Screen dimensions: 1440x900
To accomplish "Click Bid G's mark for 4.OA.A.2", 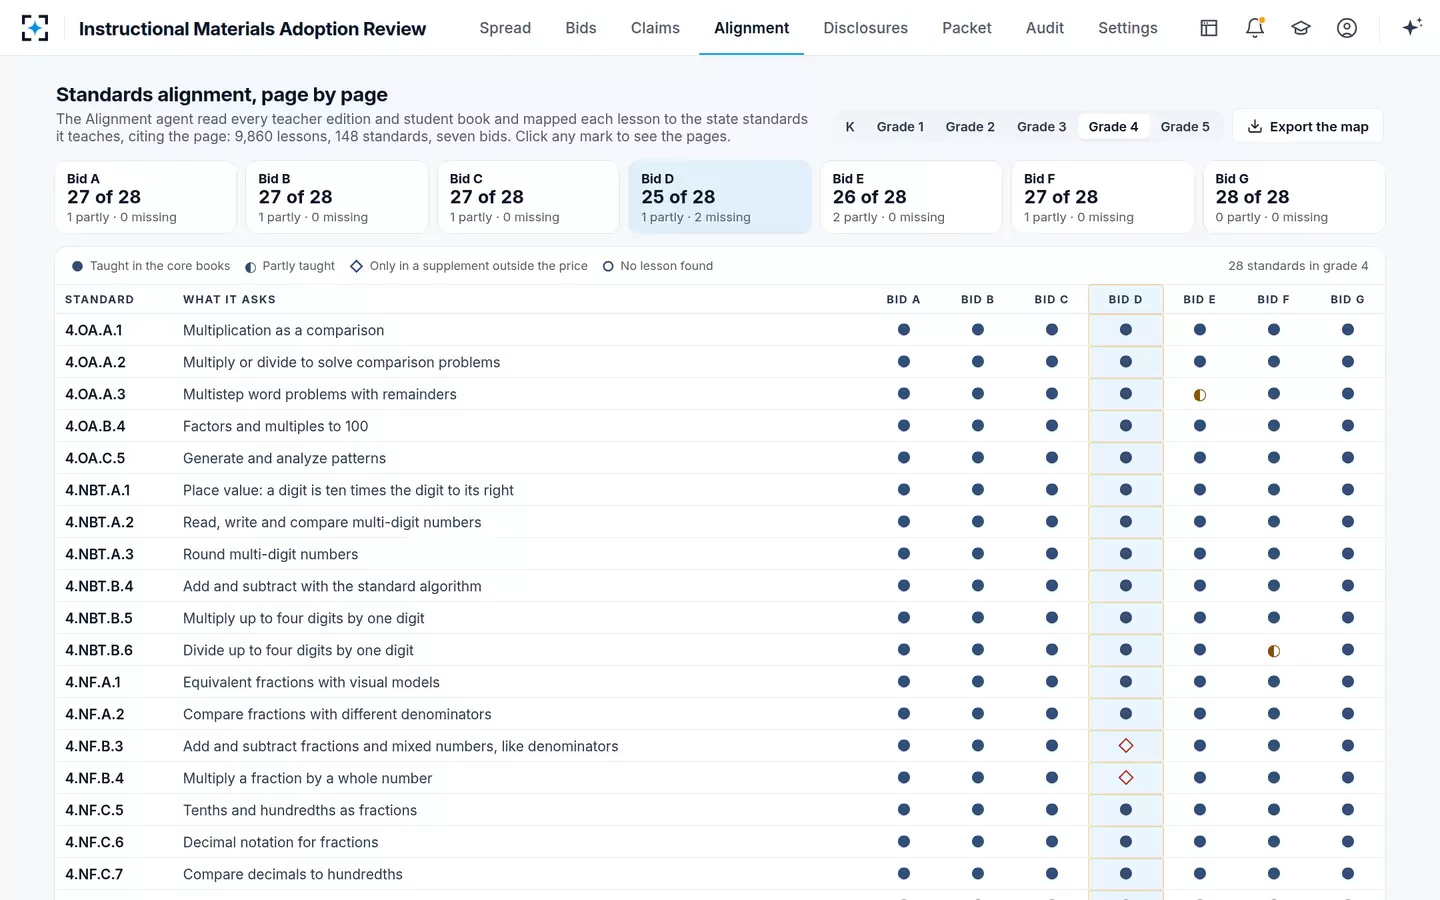I will click(1348, 362).
